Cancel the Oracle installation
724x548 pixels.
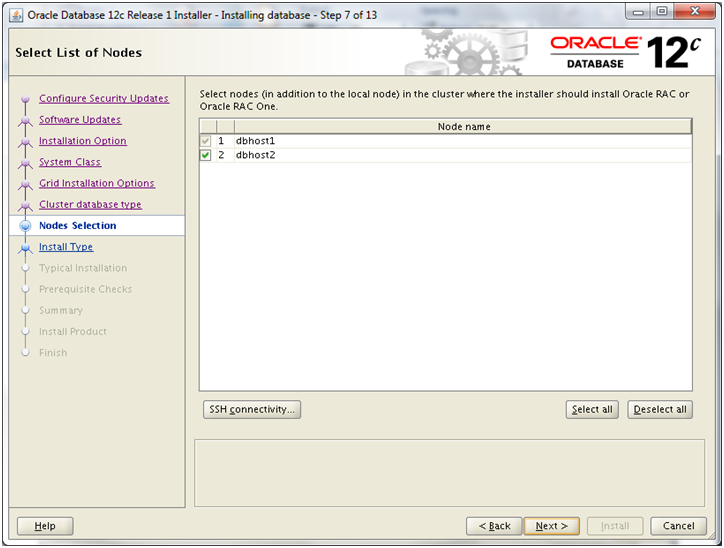(678, 526)
